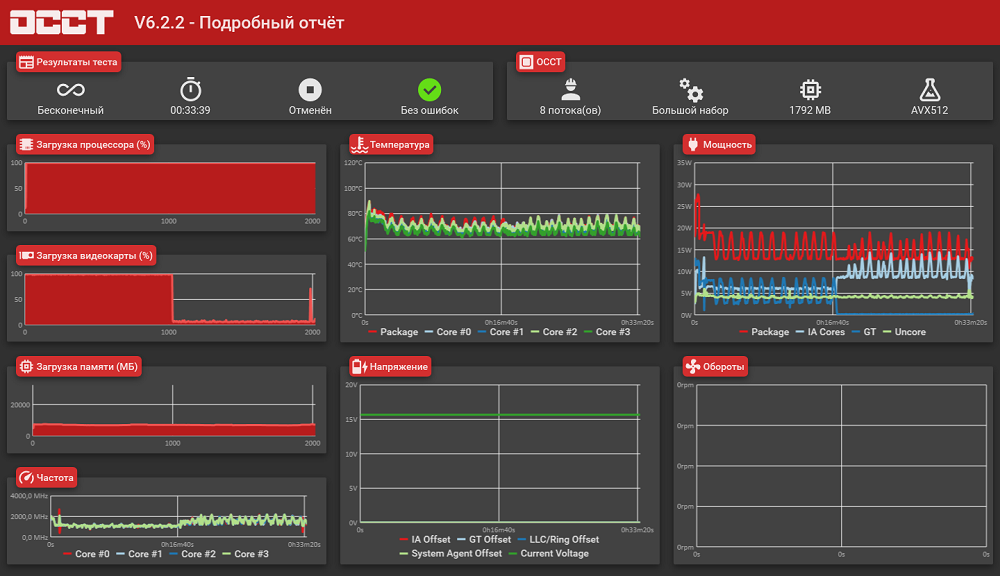Click the chip icon above 1792 MB

810,90
